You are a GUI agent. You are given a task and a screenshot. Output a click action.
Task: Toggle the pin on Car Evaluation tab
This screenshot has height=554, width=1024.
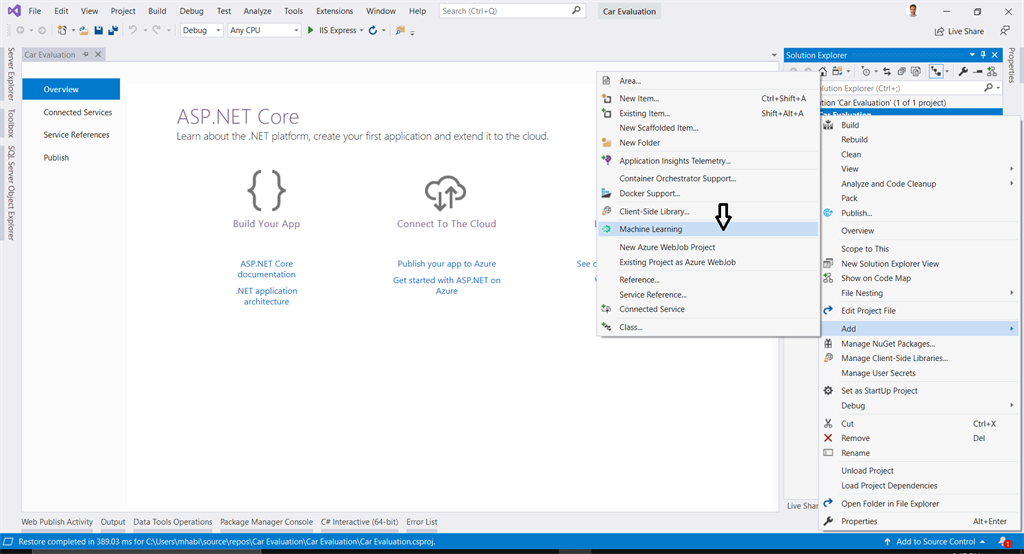point(86,54)
